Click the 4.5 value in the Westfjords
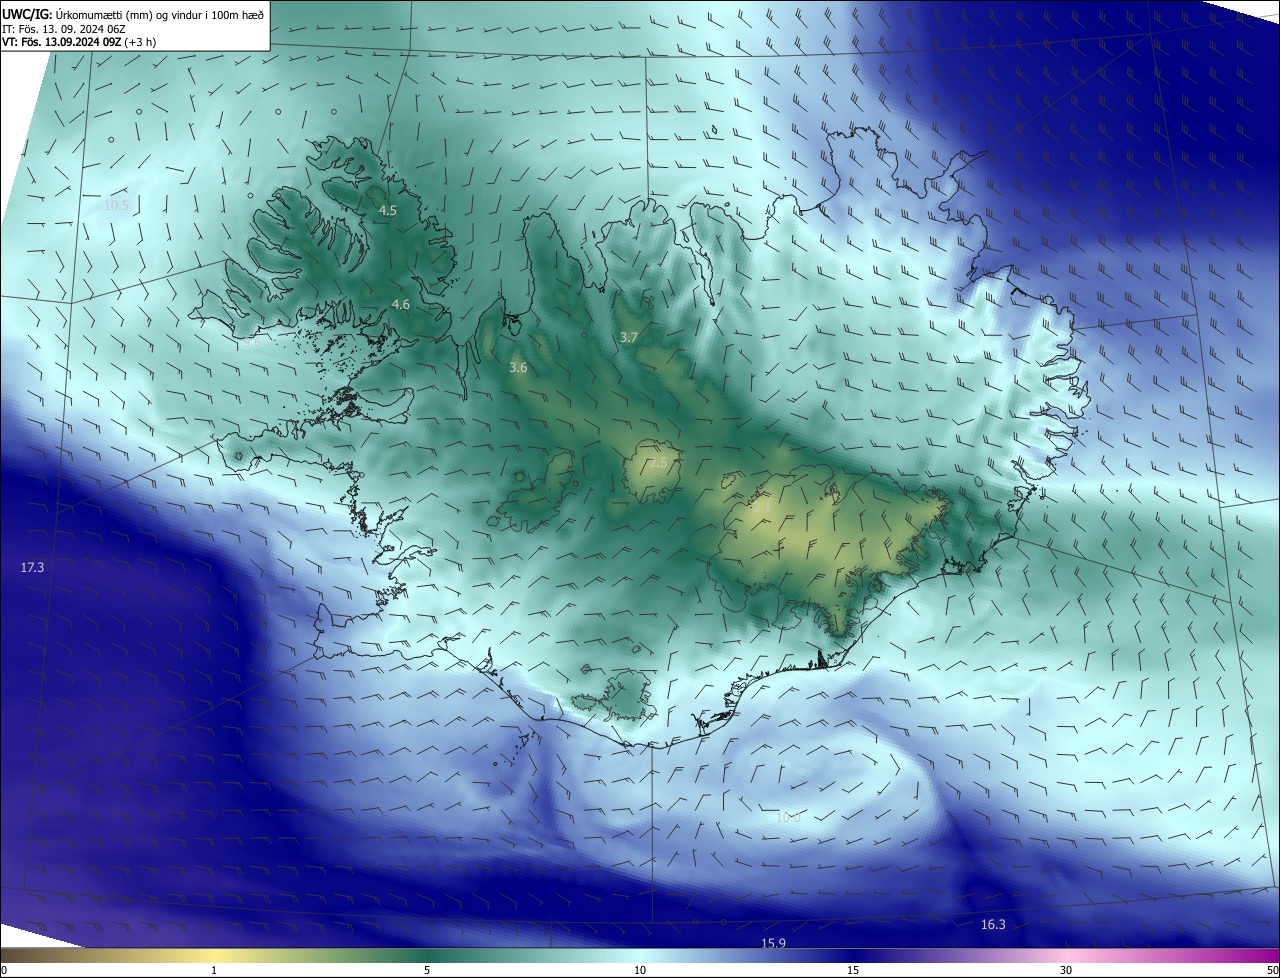The image size is (1280, 978). coord(387,210)
